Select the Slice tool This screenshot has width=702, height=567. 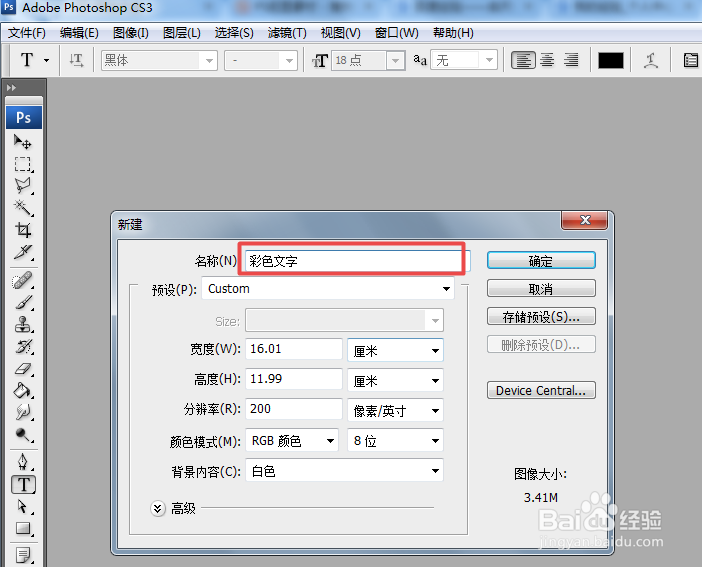[23, 252]
